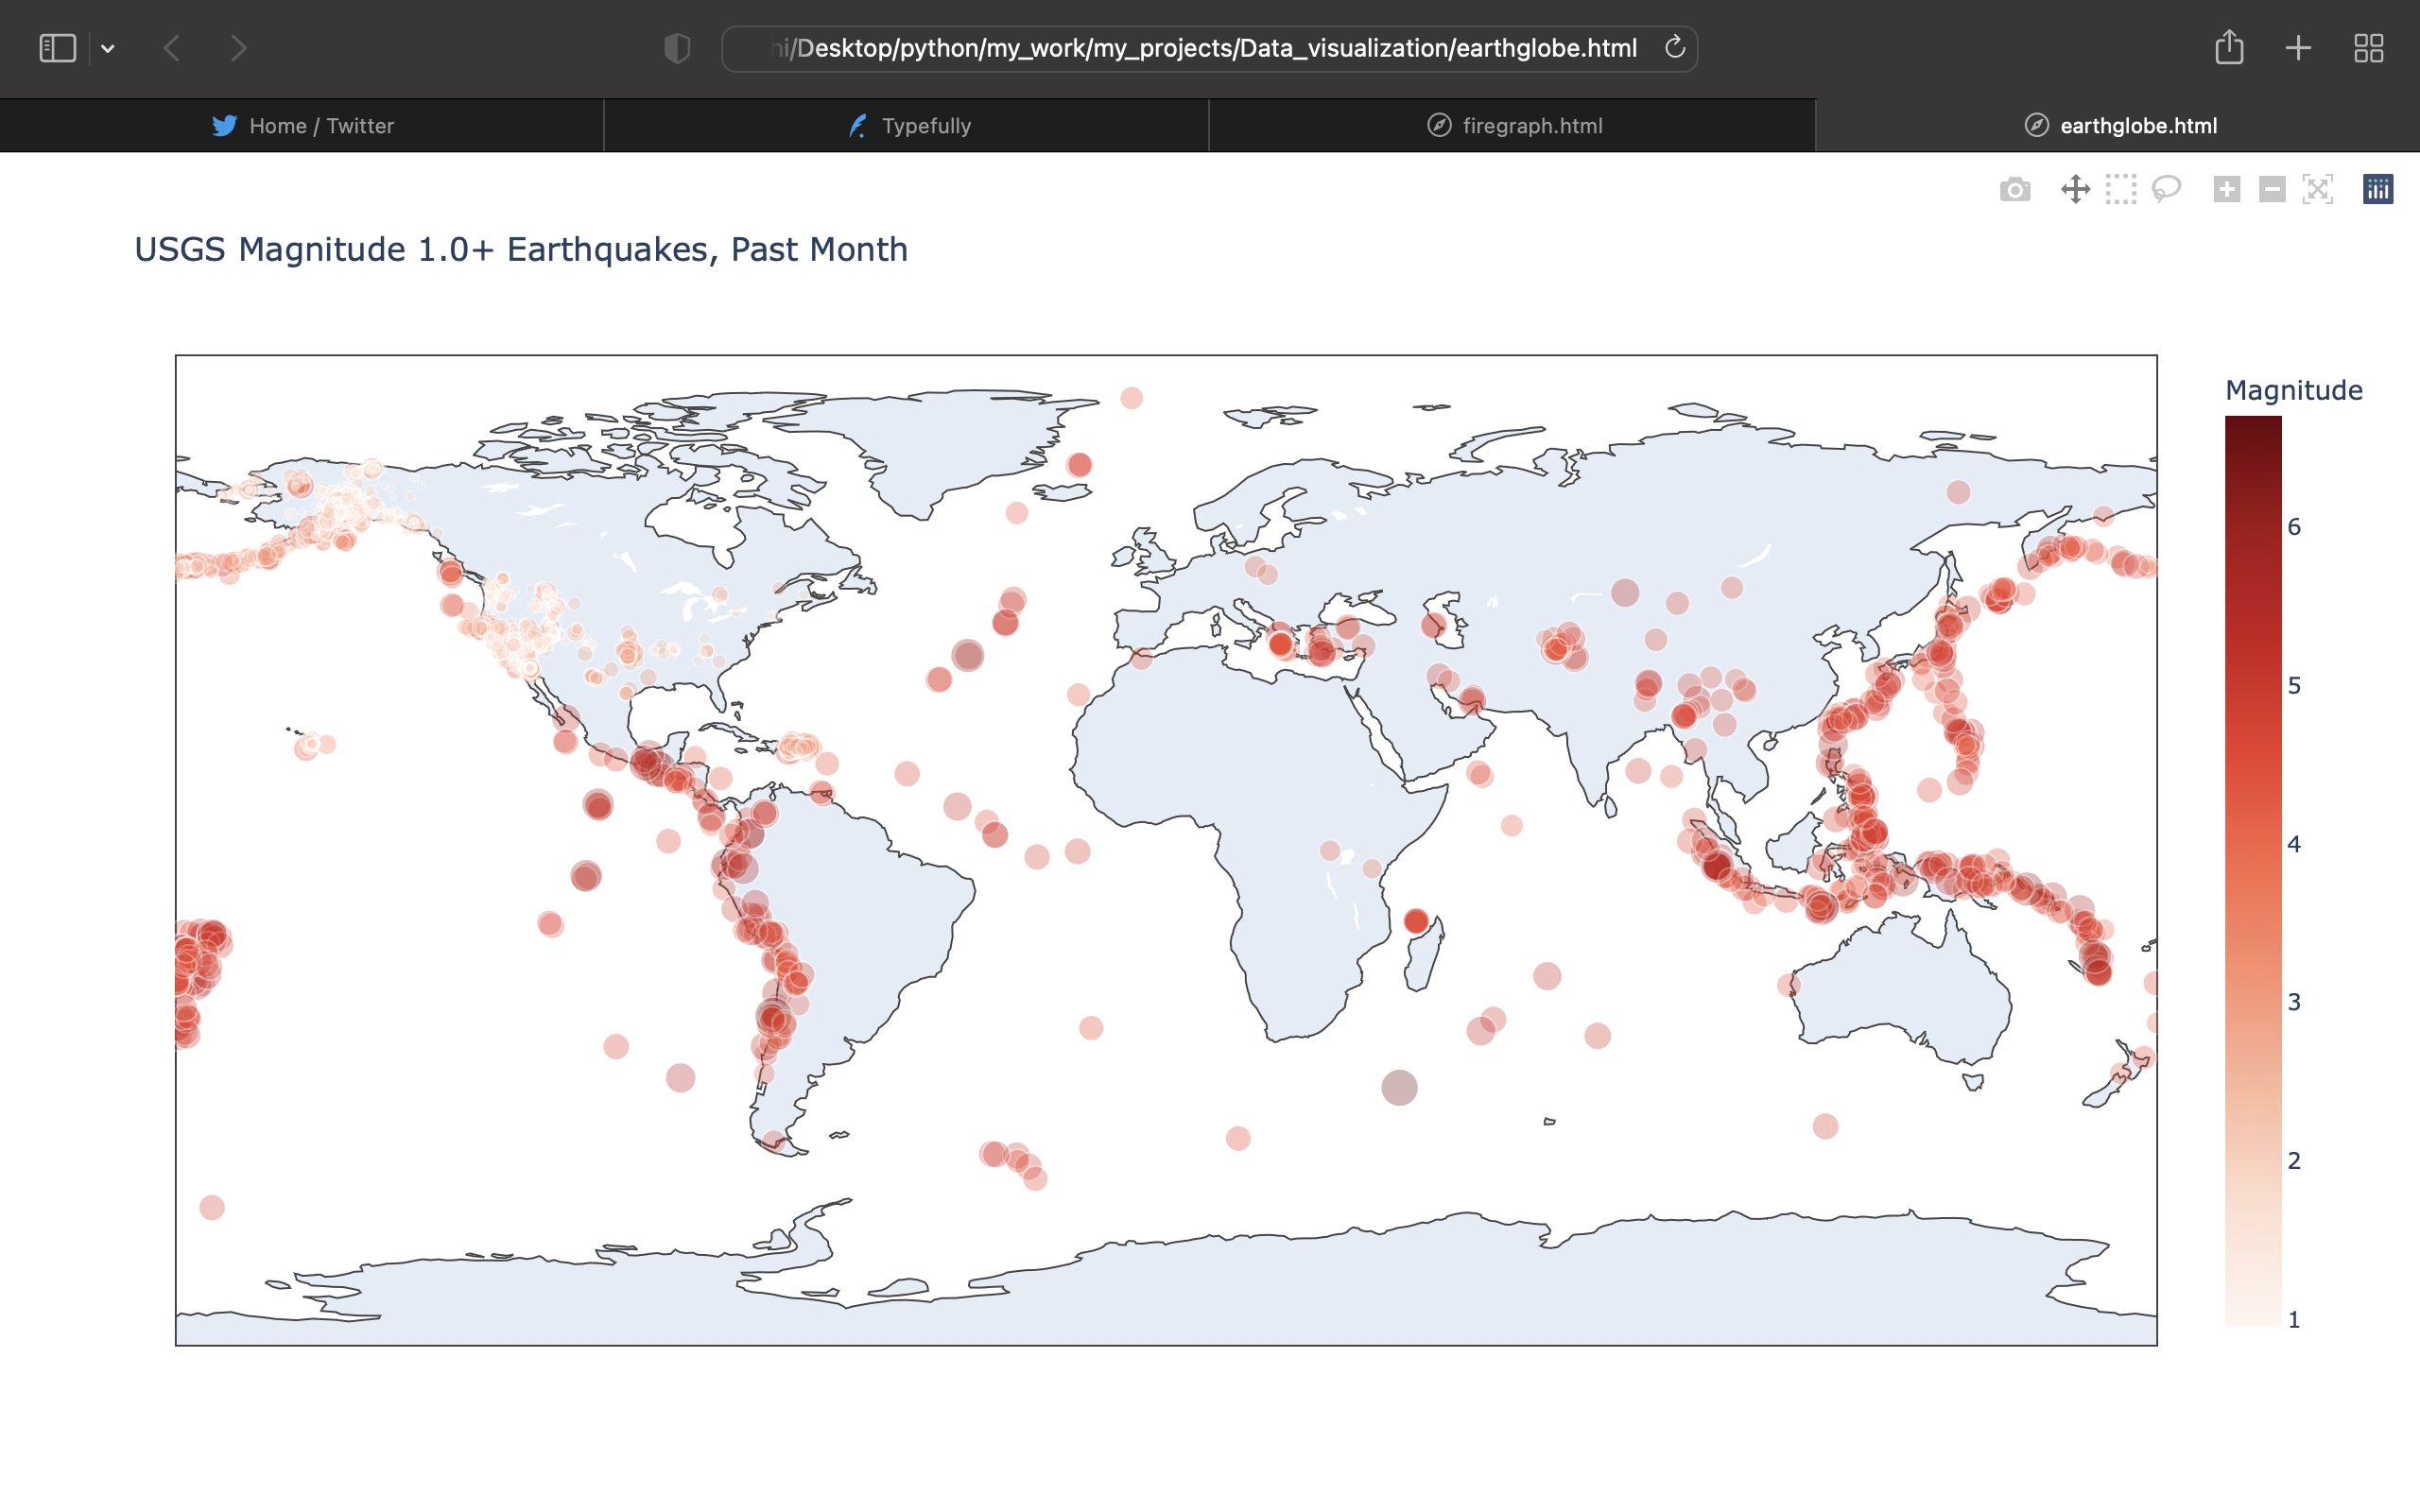The width and height of the screenshot is (2420, 1512).
Task: Click the Magnitude color scale bar
Action: point(2252,870)
